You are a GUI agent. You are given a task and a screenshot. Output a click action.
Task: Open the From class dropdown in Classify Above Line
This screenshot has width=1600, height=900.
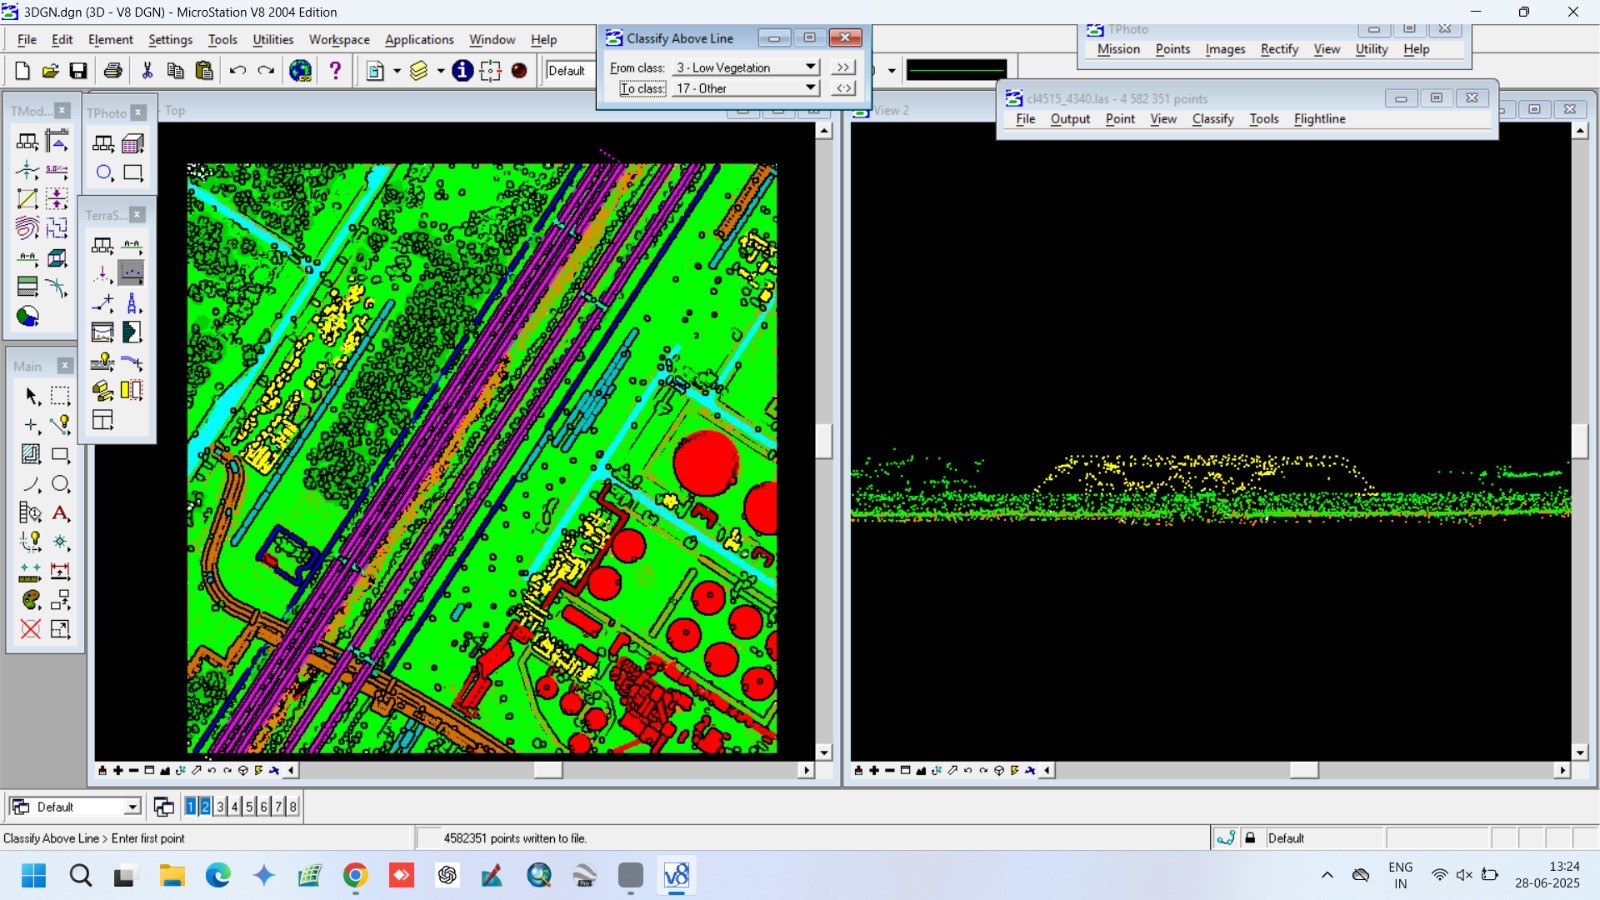(x=810, y=67)
